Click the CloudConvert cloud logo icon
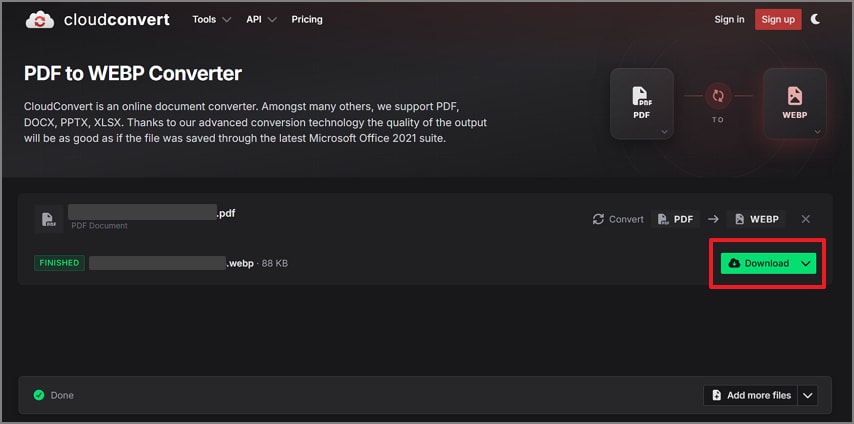Image resolution: width=854 pixels, height=424 pixels. pos(40,20)
